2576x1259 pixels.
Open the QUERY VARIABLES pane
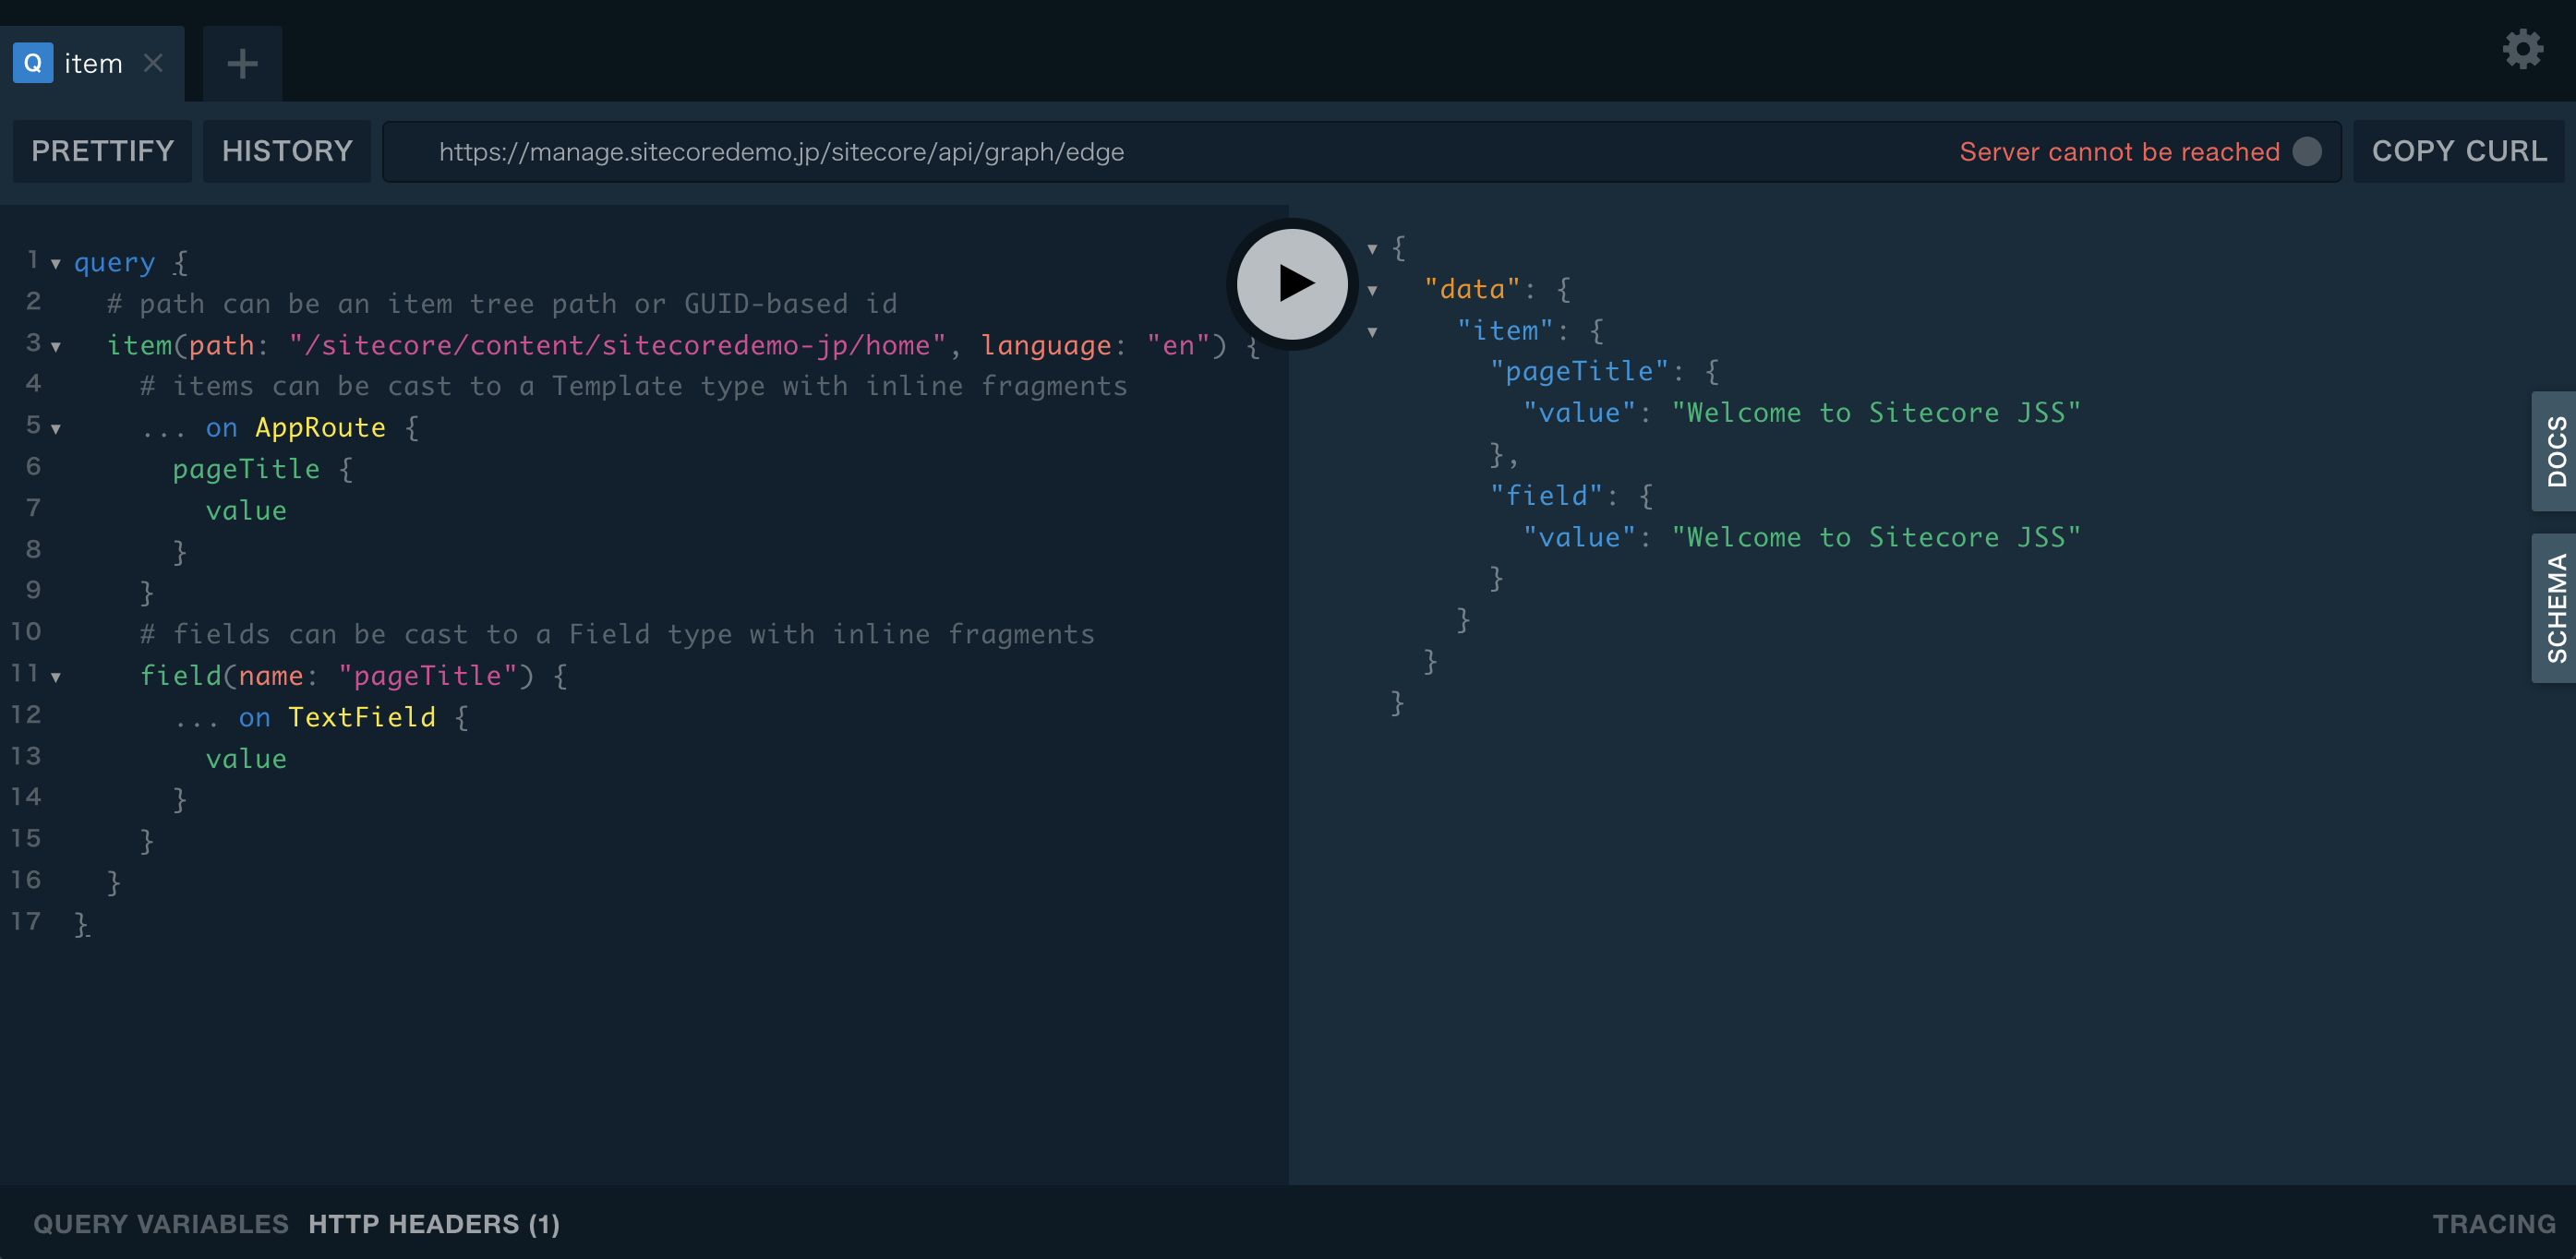161,1224
